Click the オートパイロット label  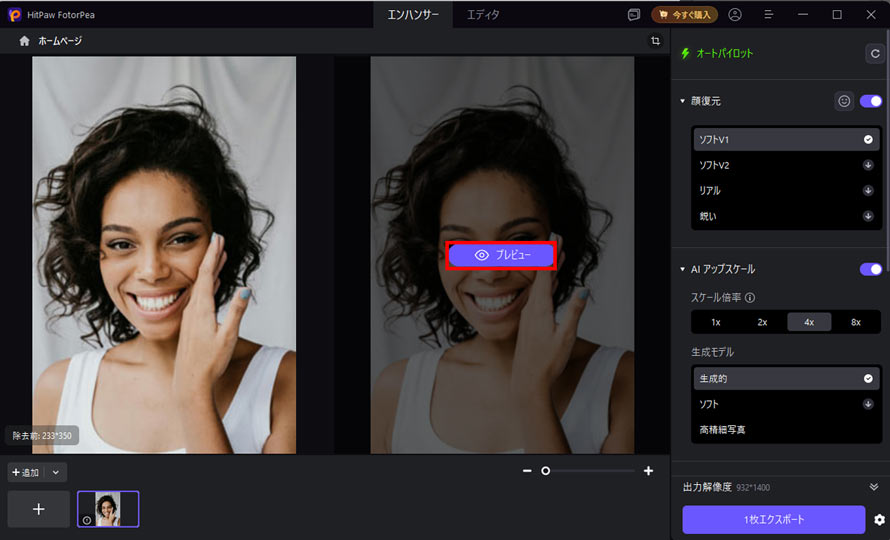coord(724,53)
